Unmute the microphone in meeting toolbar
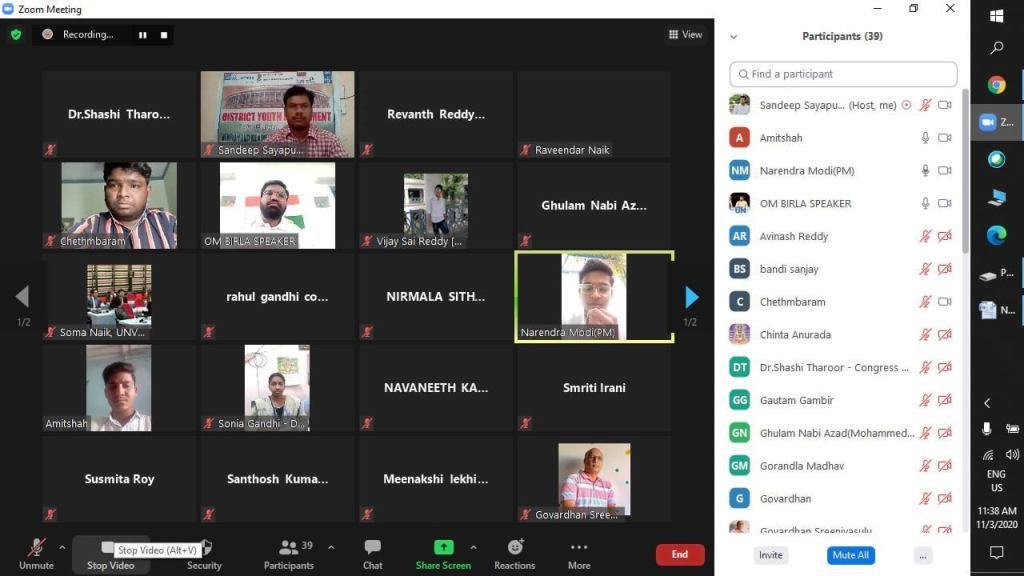Screen dimensions: 1024x576 click(37, 554)
